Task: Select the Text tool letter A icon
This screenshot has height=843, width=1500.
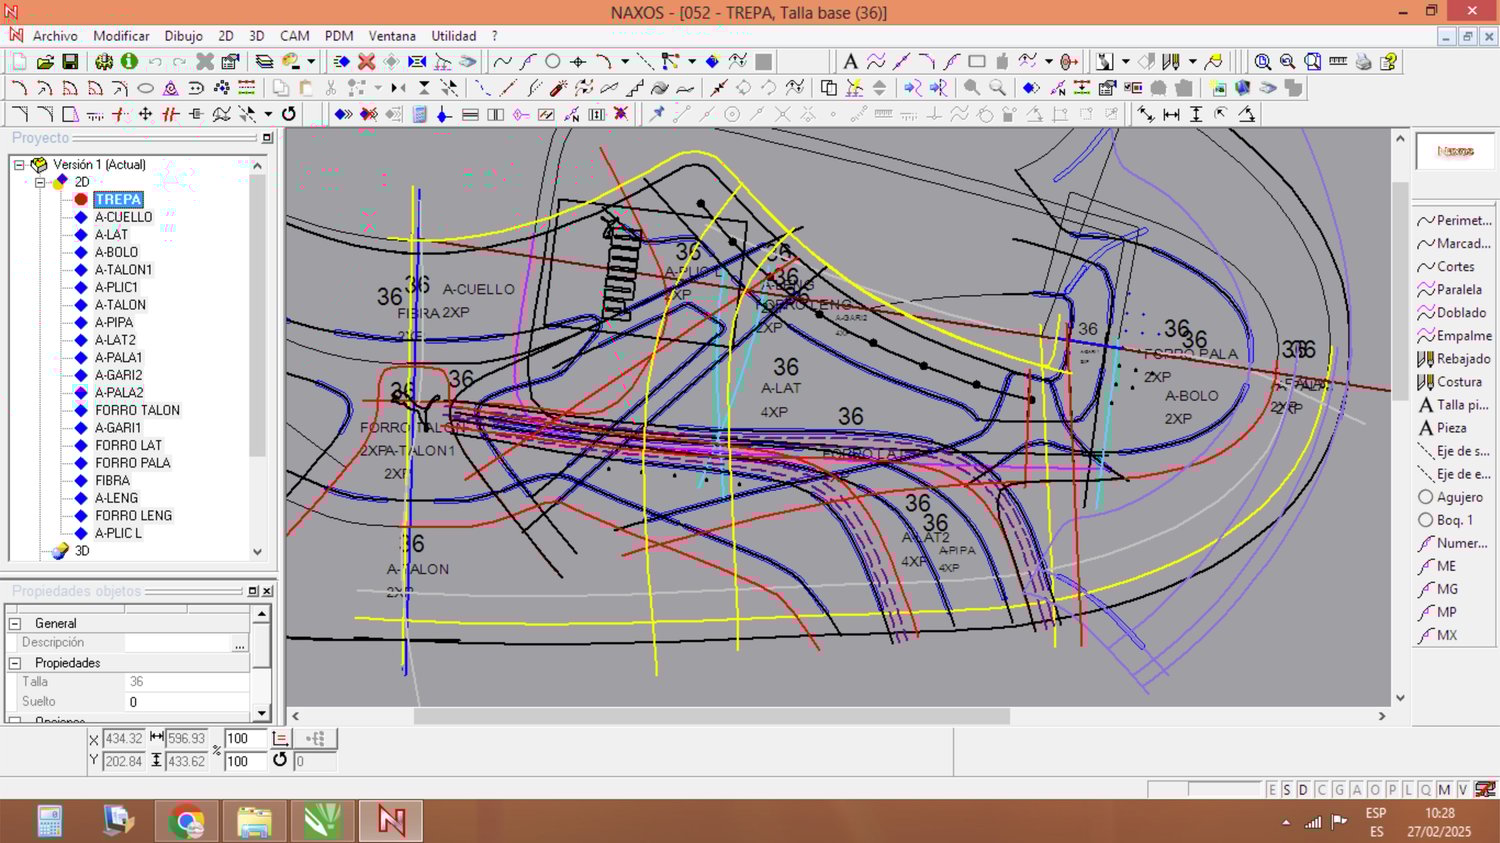Action: click(x=850, y=62)
